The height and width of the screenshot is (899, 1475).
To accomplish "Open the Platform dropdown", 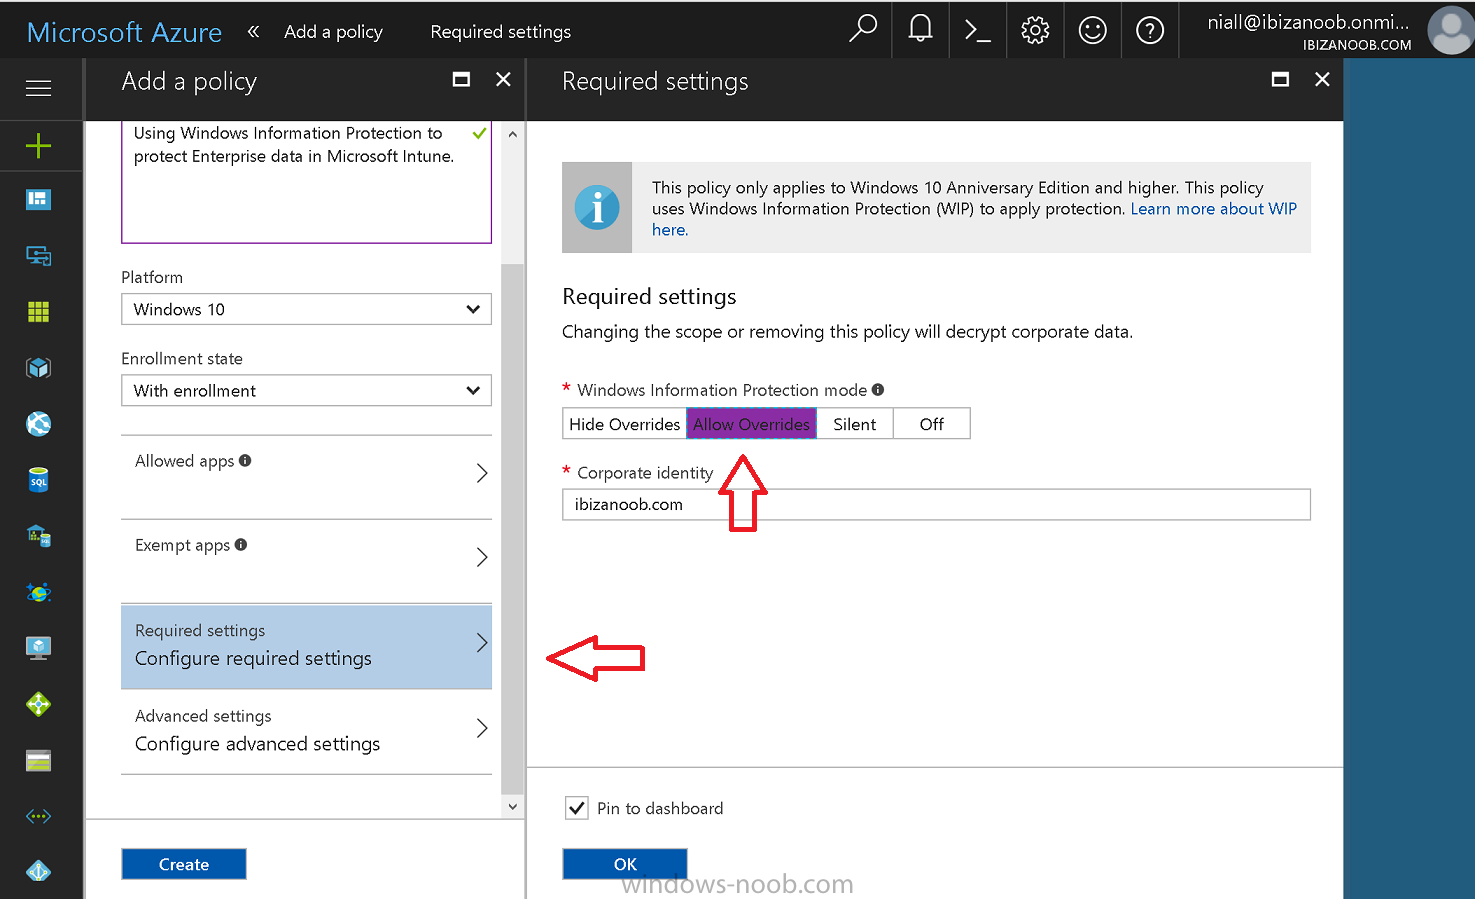I will coord(306,309).
